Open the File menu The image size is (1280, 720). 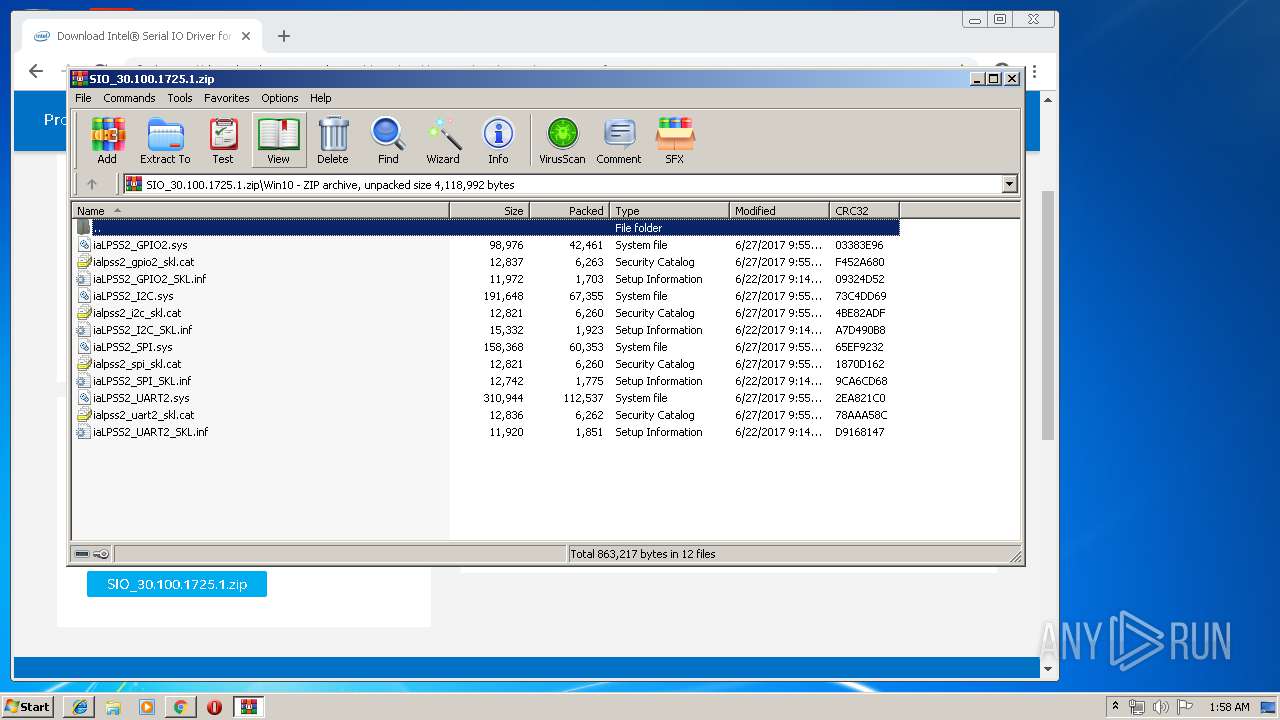83,98
